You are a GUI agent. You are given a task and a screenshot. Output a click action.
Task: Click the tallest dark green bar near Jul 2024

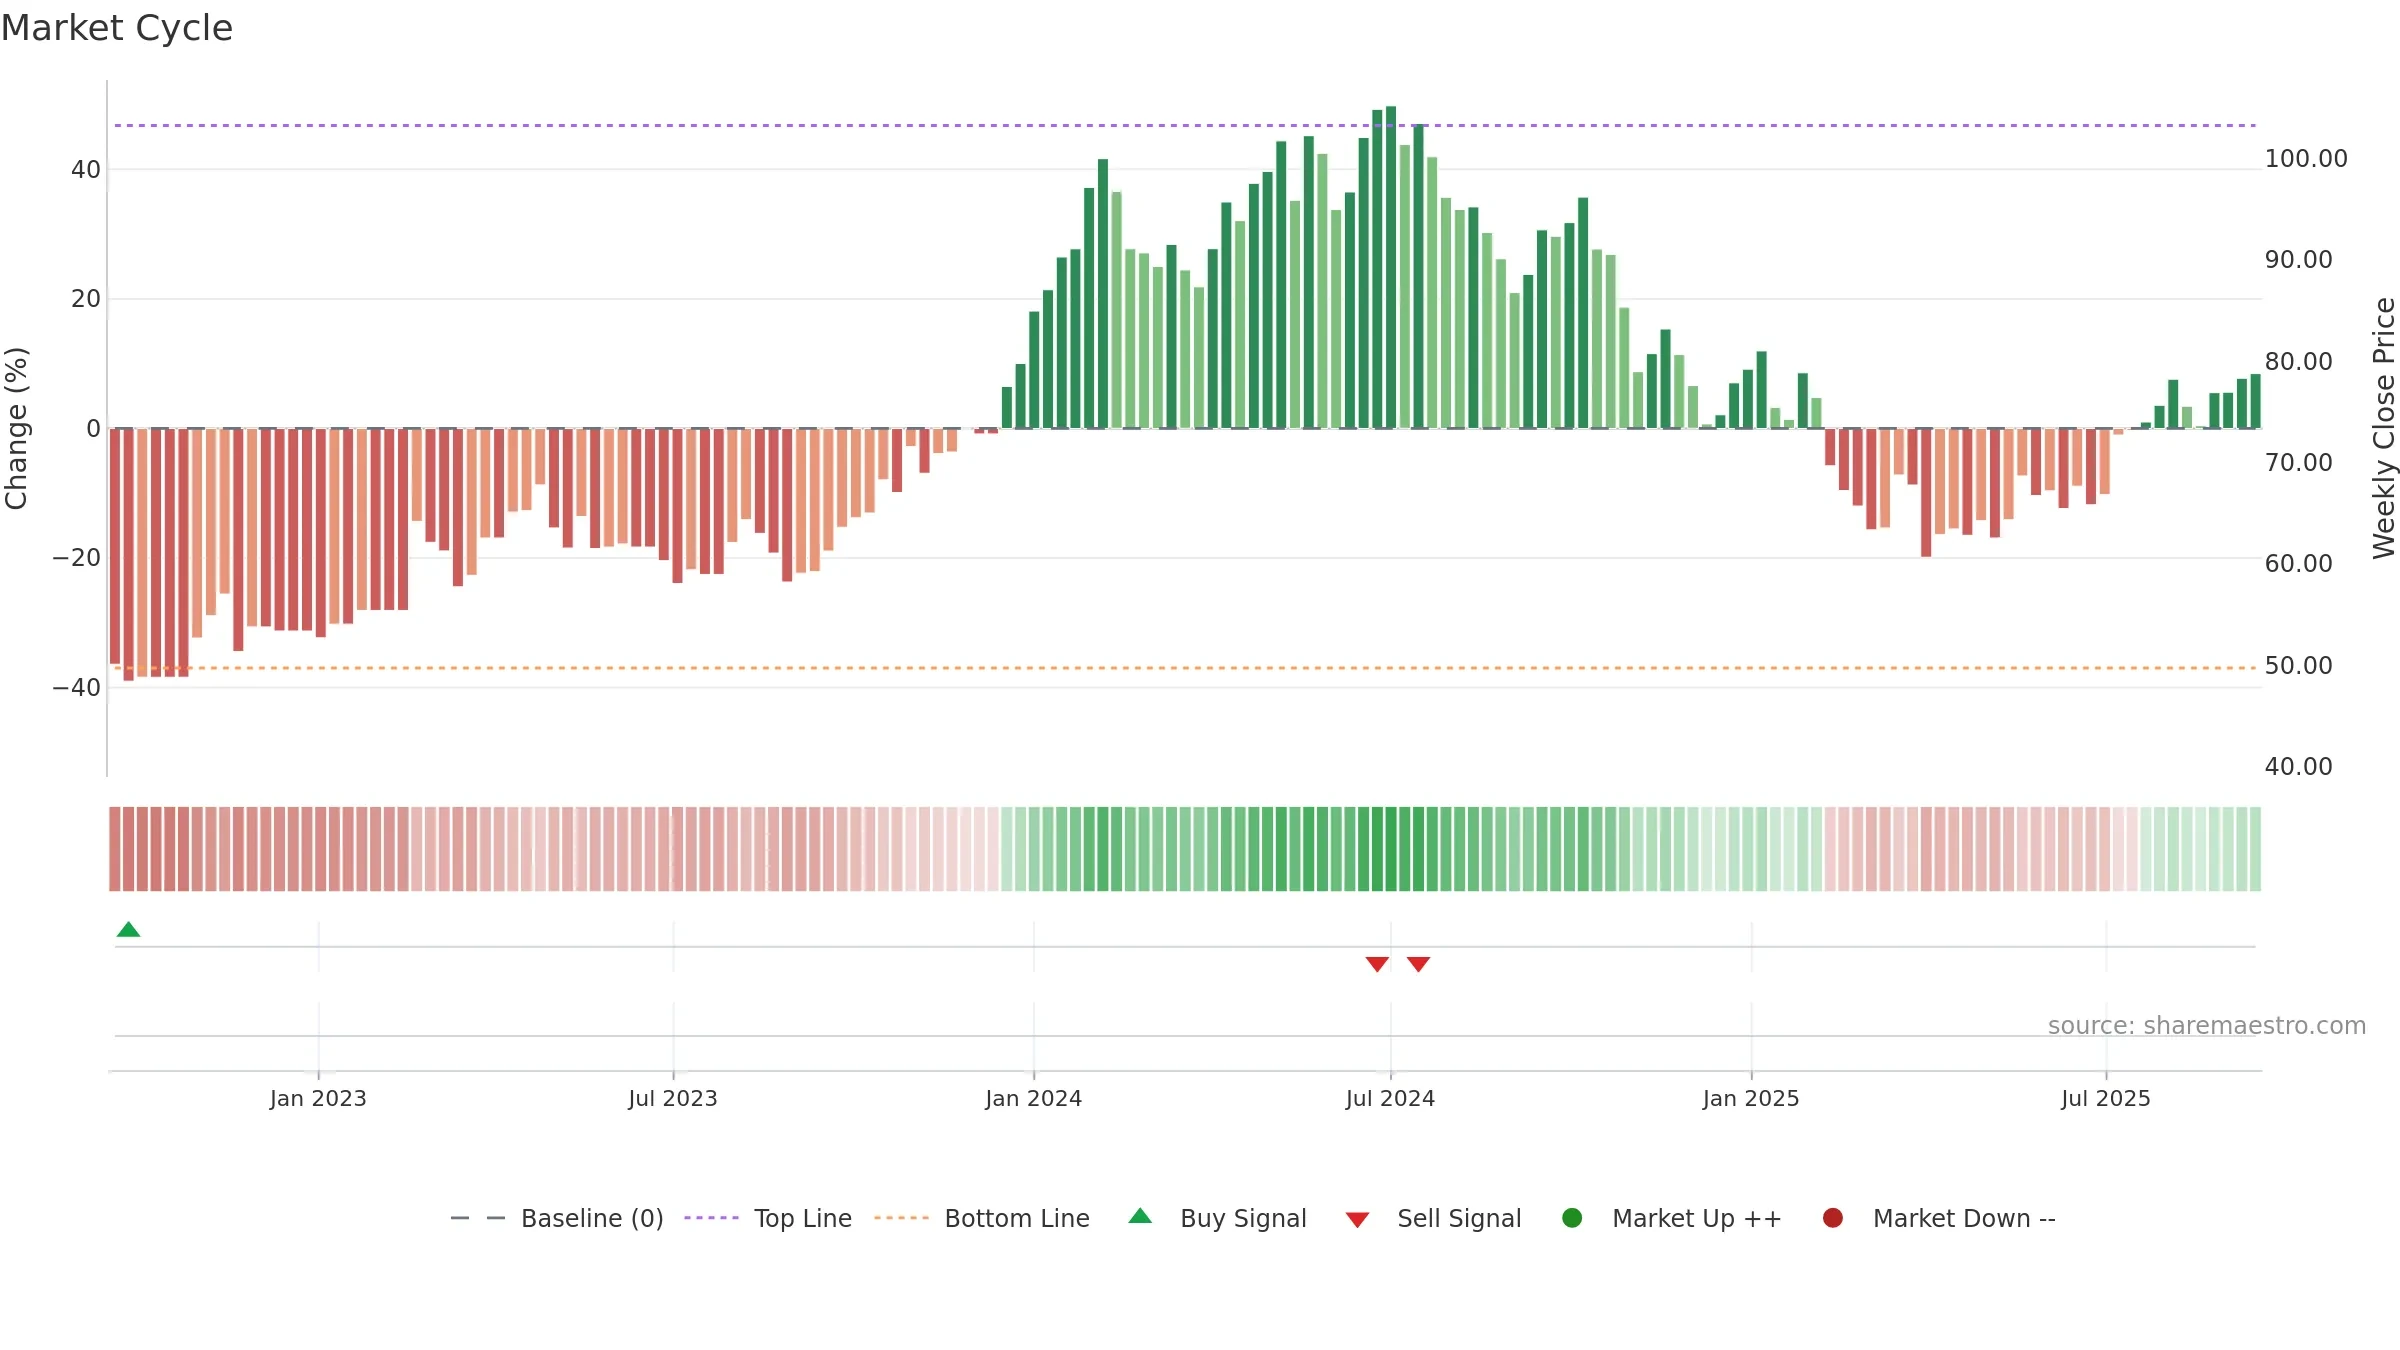click(x=1391, y=267)
